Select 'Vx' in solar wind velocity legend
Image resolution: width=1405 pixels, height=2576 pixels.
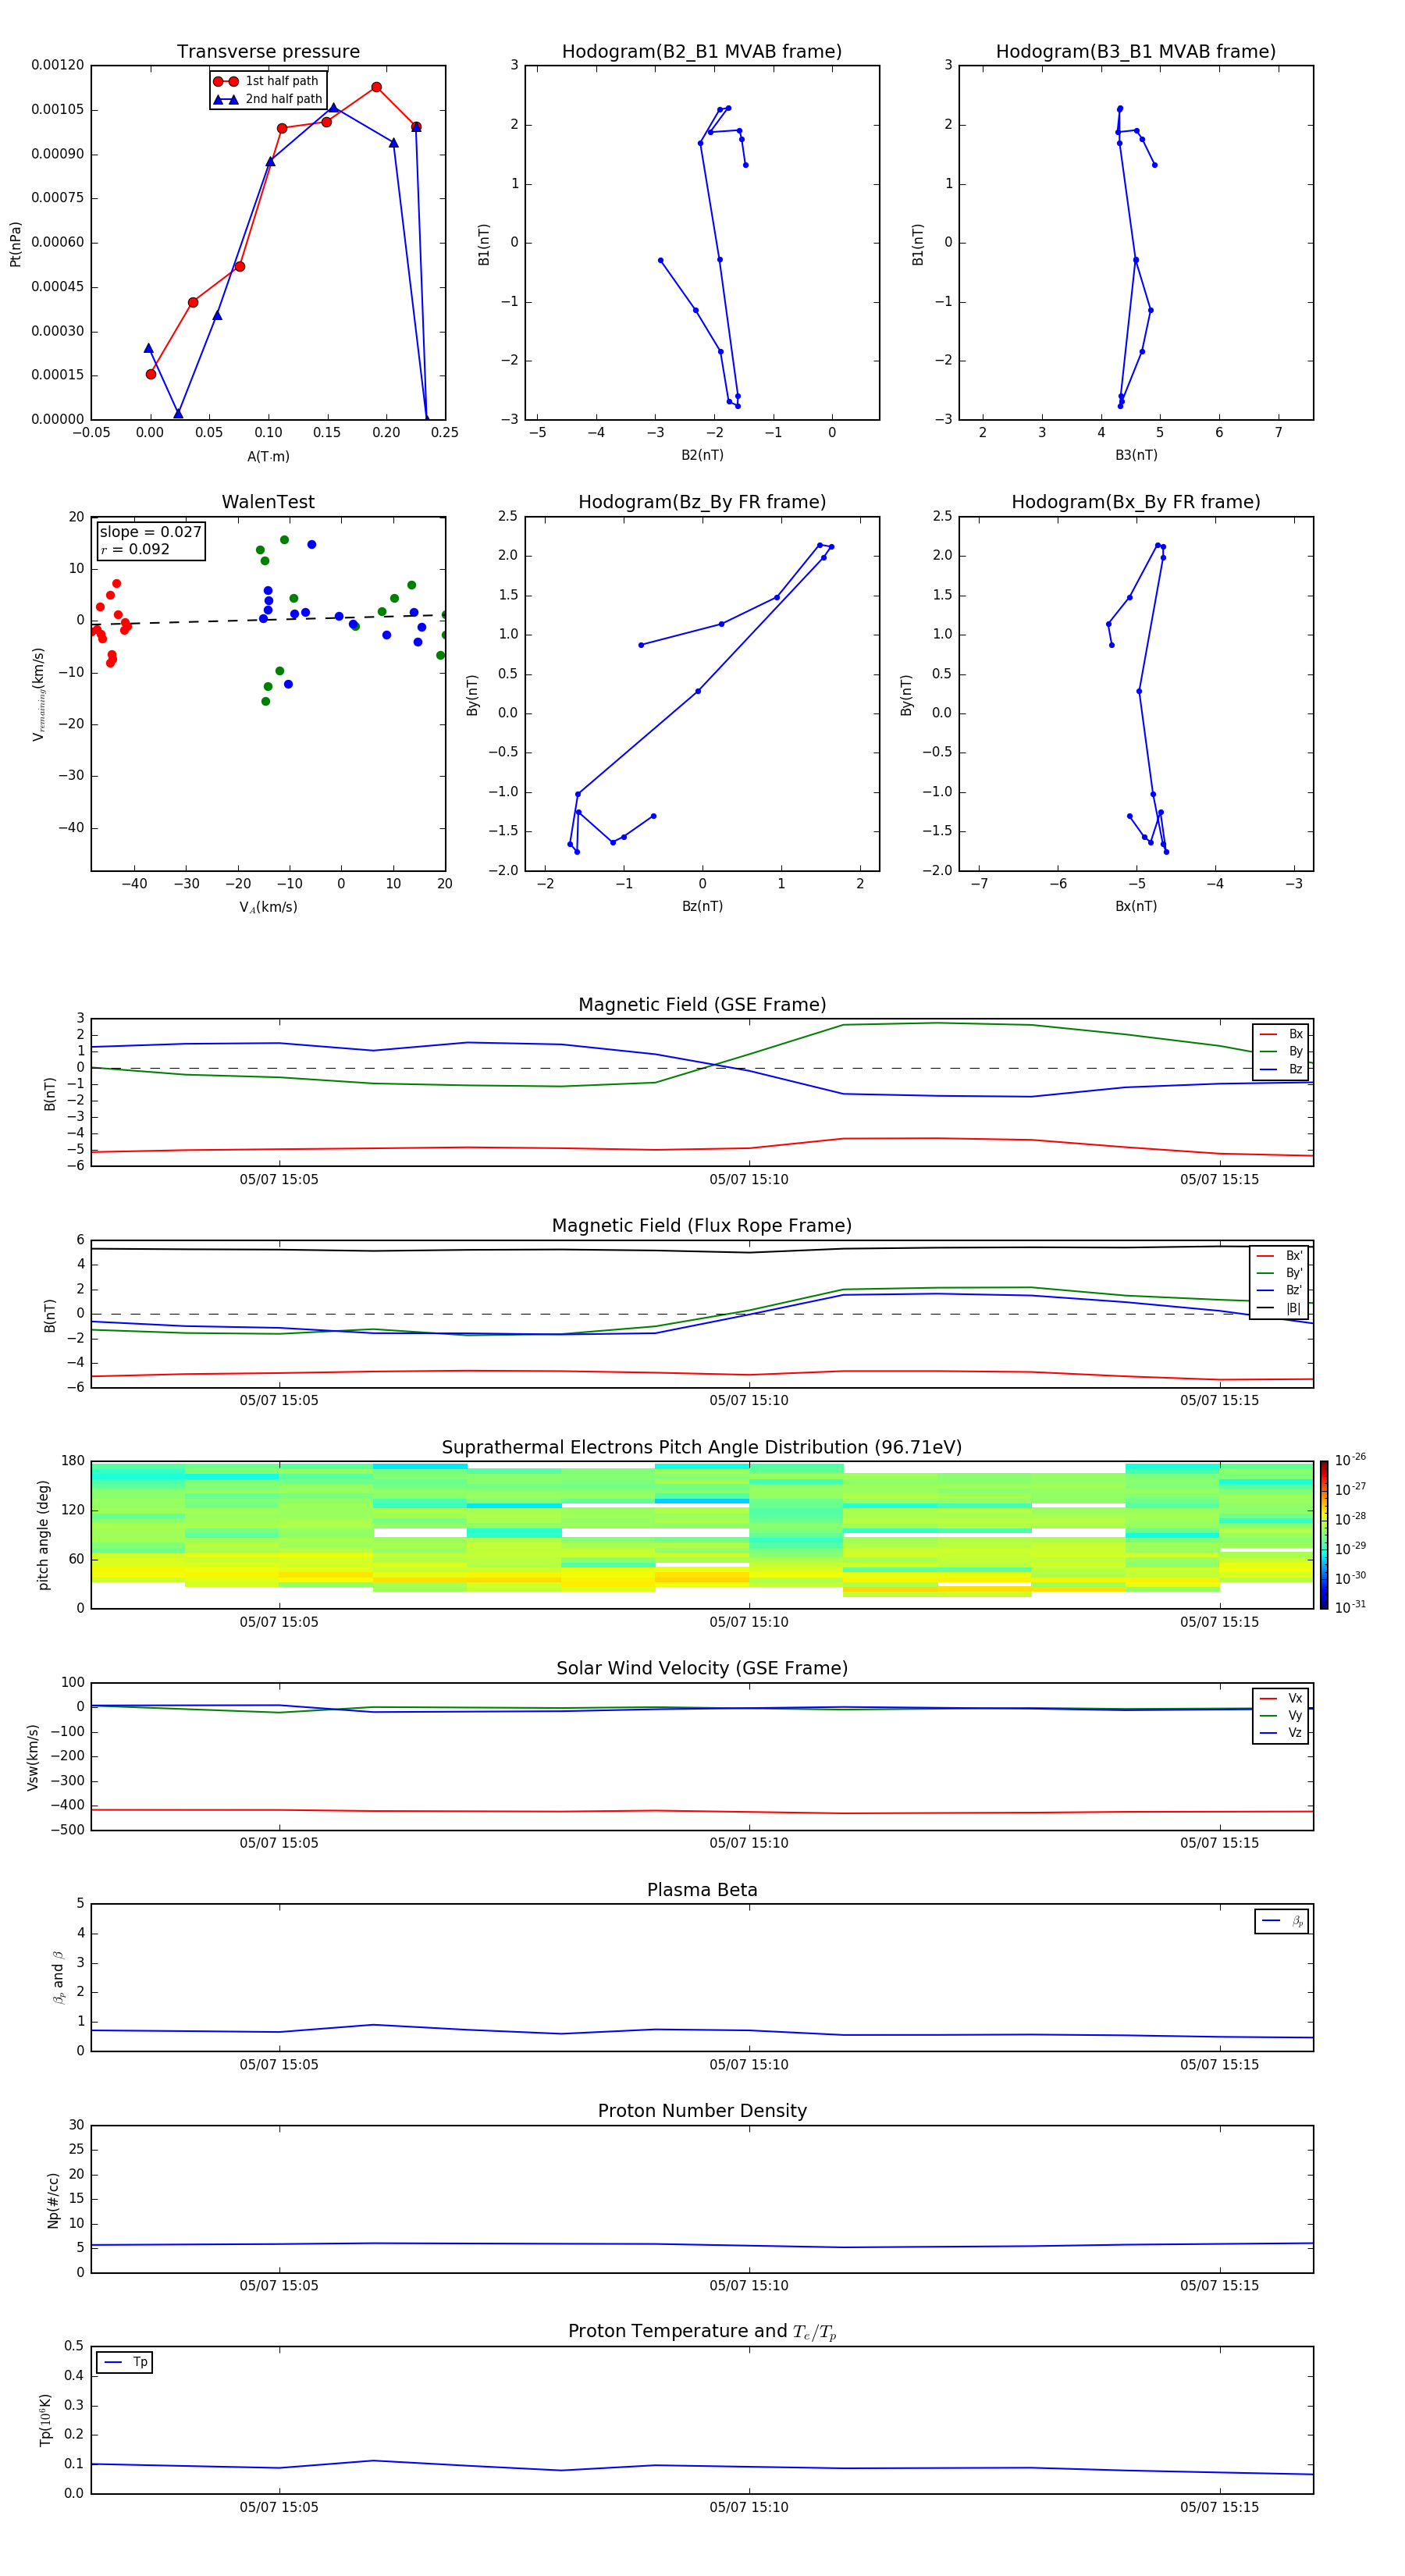pyautogui.click(x=1281, y=1699)
